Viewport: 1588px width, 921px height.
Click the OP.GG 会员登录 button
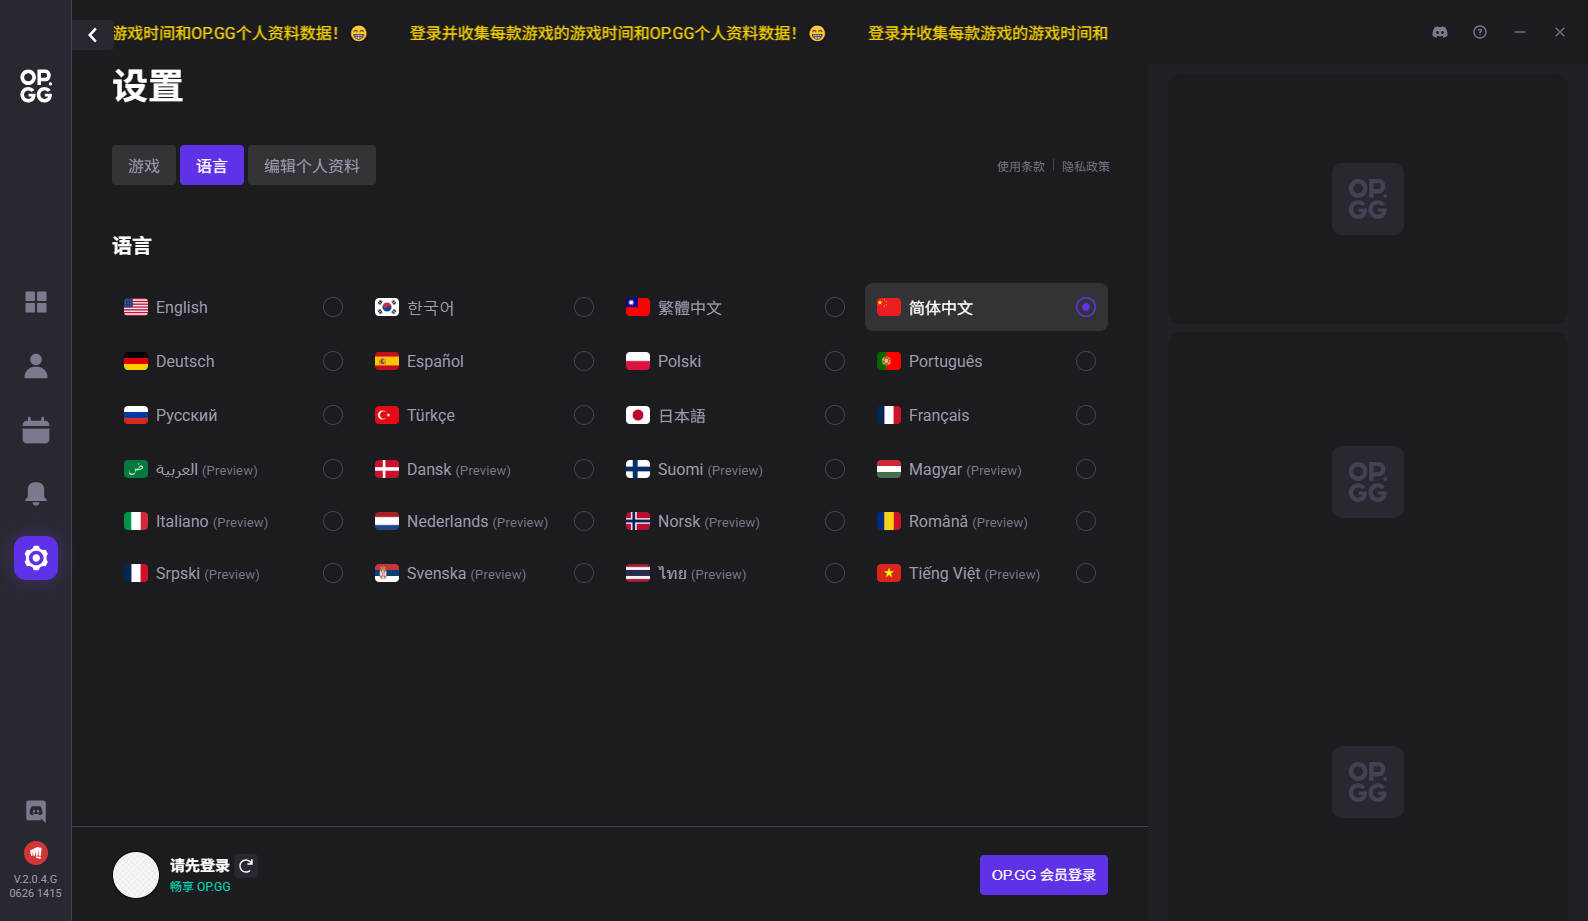pos(1044,875)
